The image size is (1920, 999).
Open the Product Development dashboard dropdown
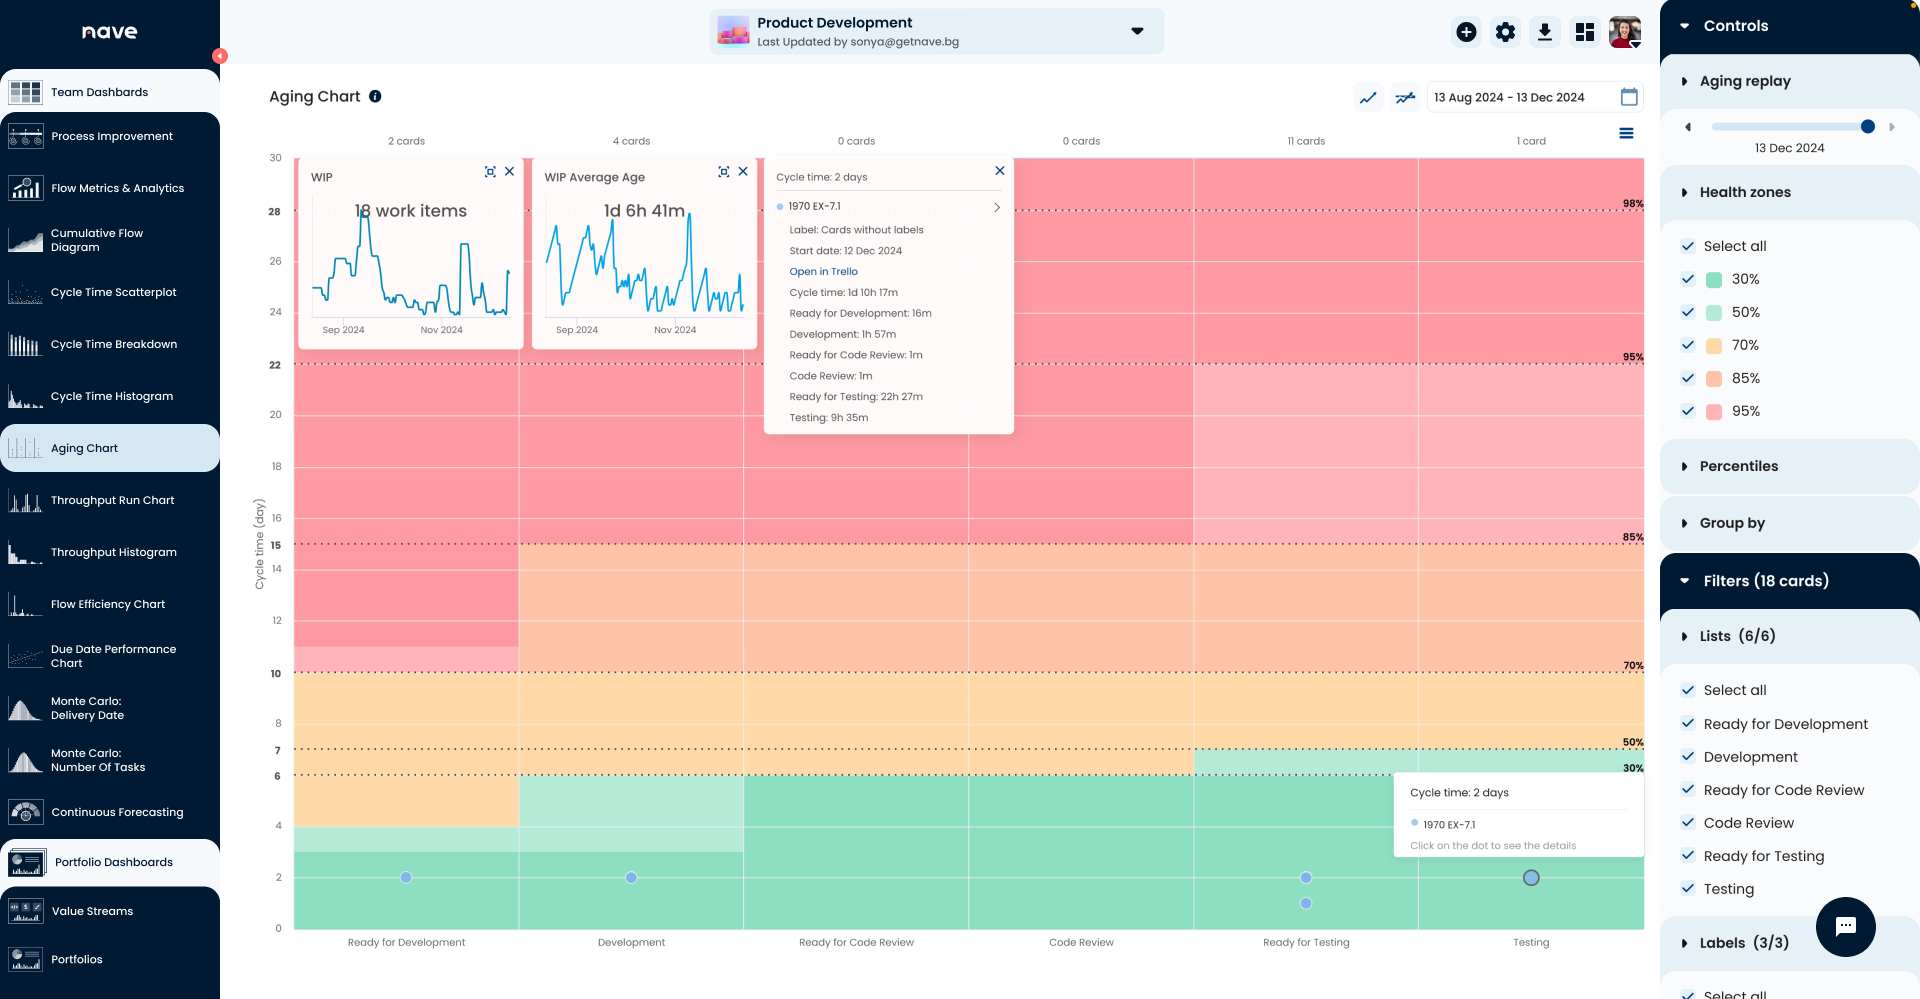1137,31
